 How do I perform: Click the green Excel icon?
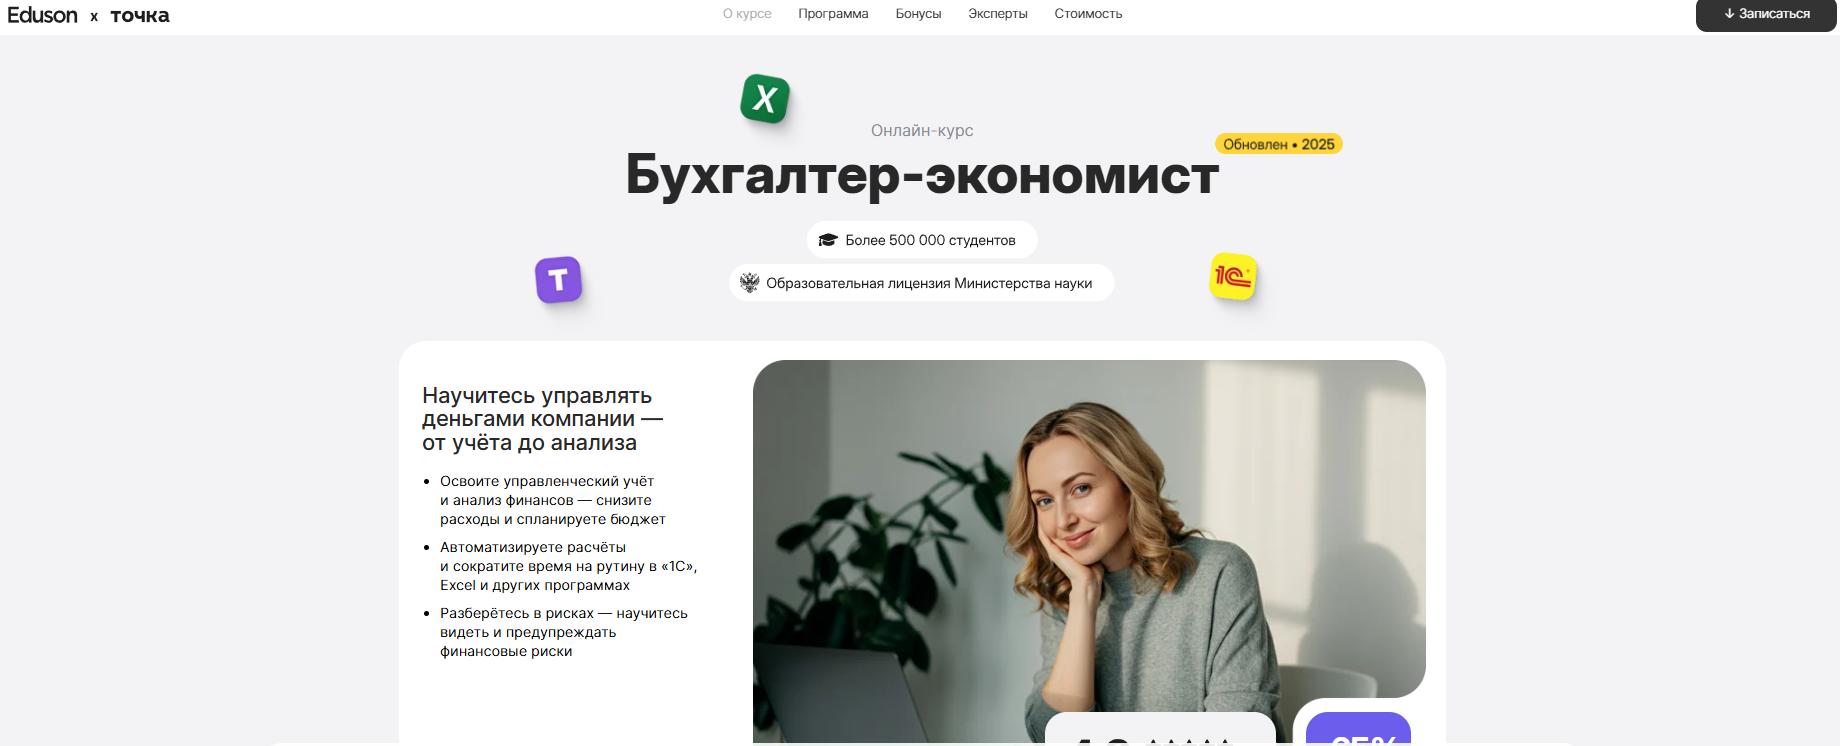pyautogui.click(x=765, y=98)
